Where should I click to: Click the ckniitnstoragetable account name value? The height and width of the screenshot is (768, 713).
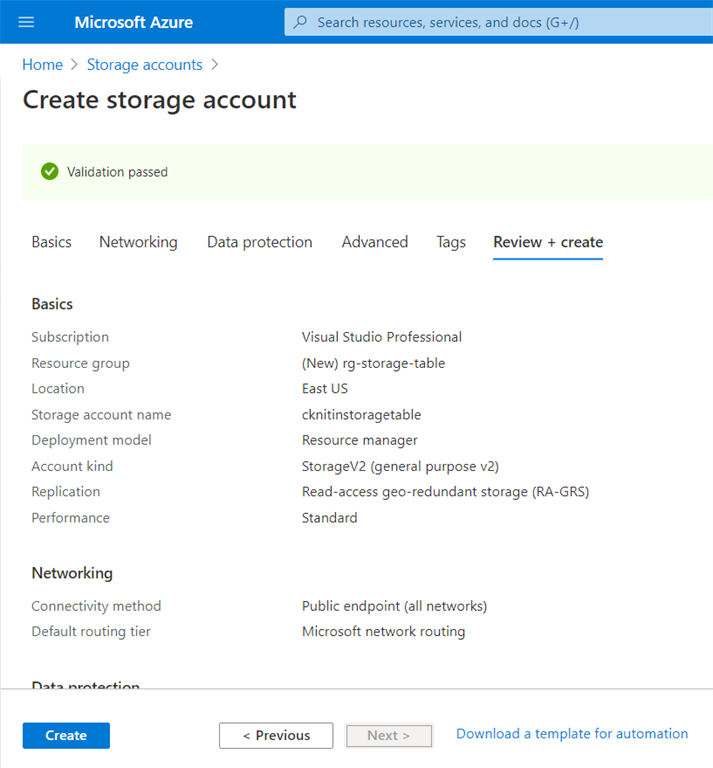tap(361, 415)
